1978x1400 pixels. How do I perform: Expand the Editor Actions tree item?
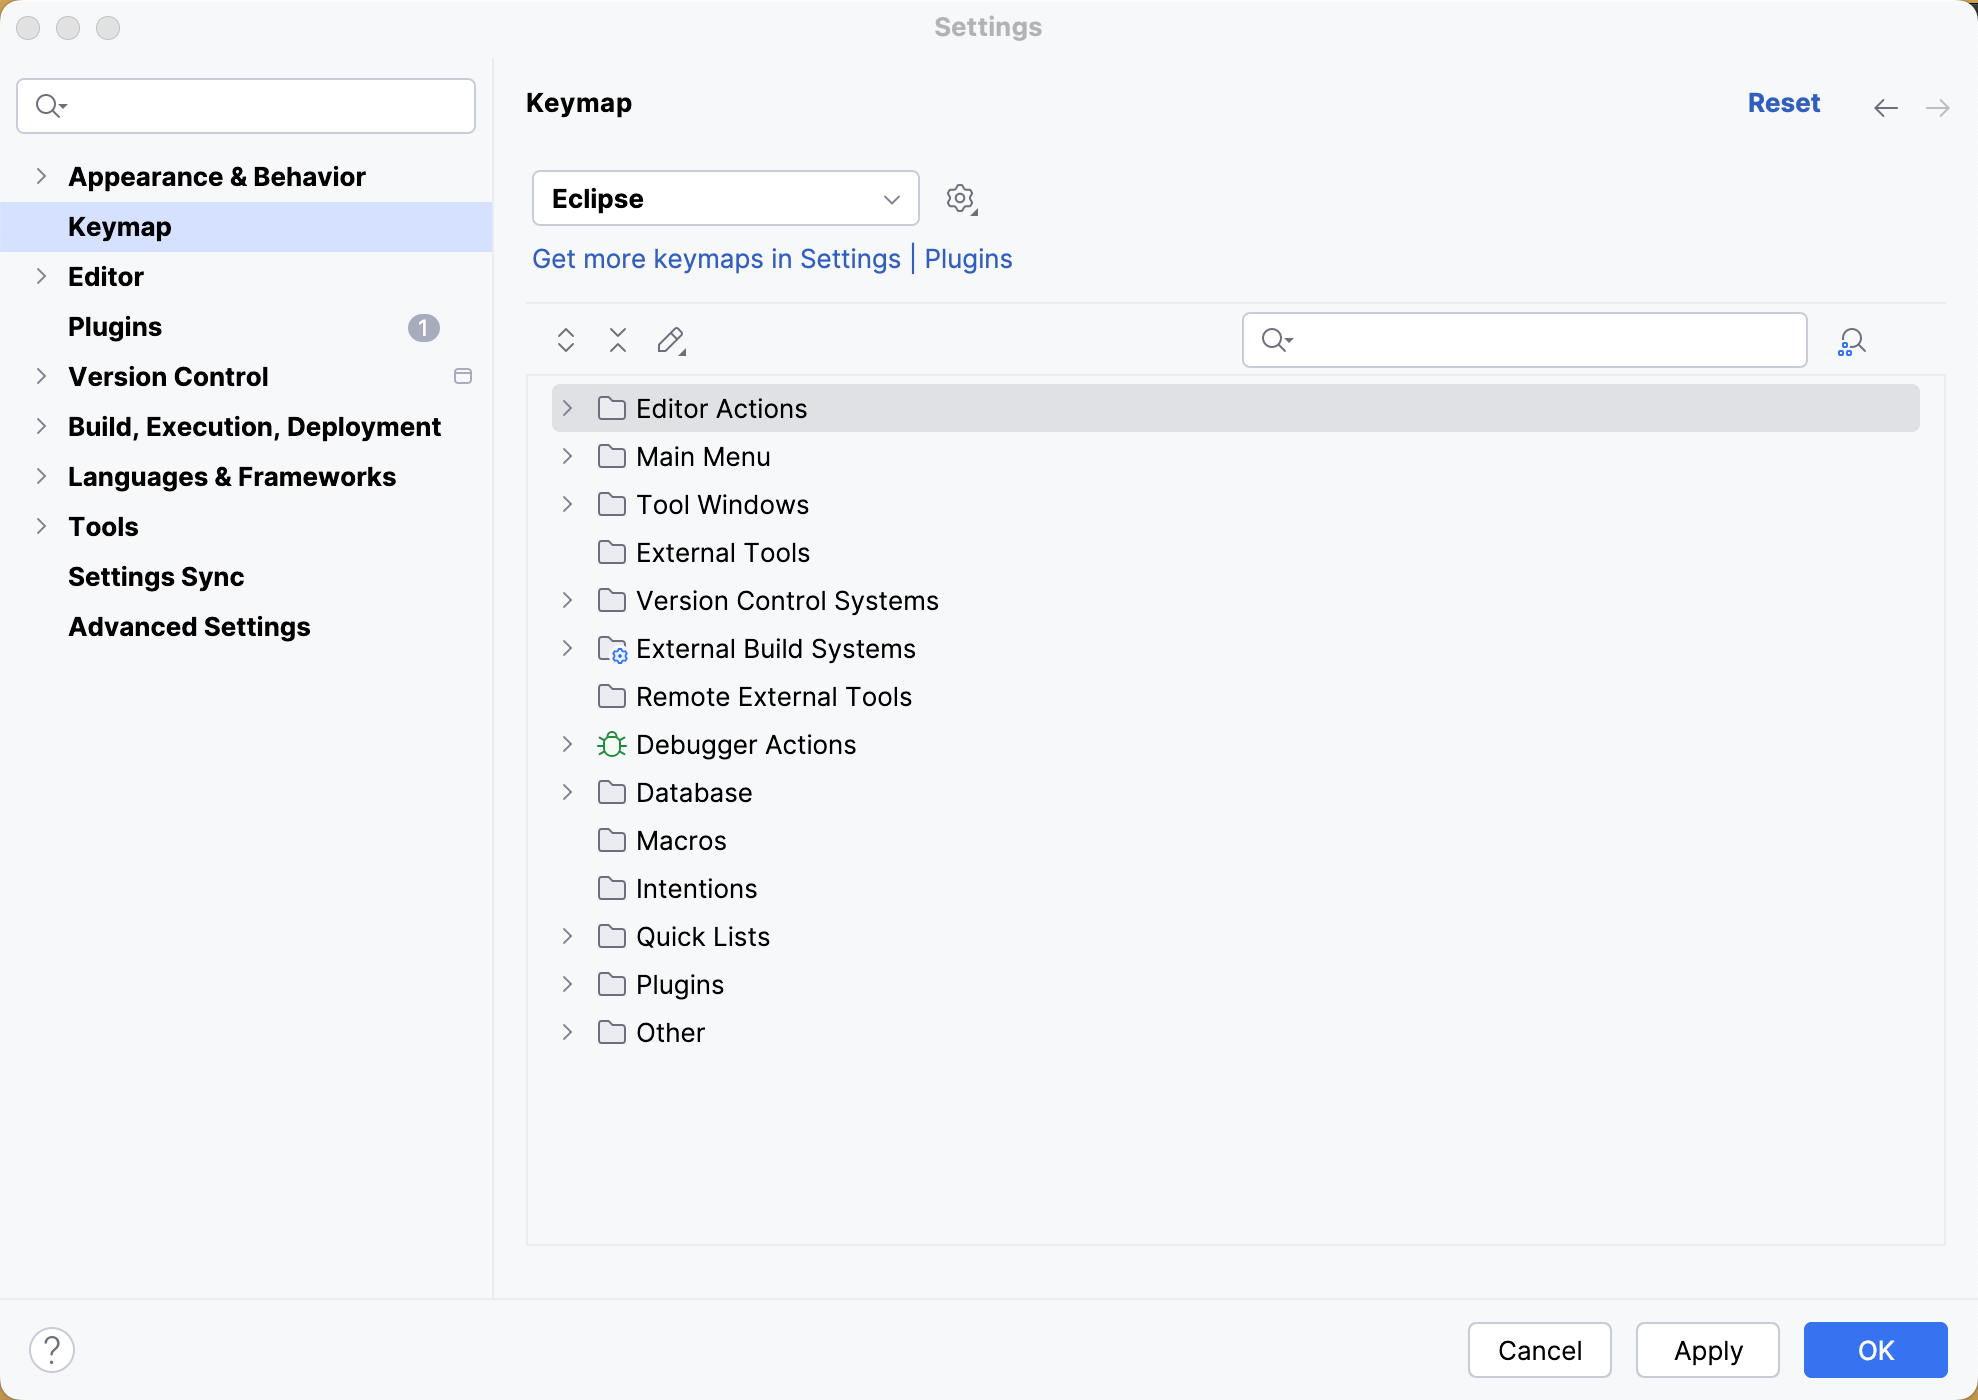tap(568, 408)
